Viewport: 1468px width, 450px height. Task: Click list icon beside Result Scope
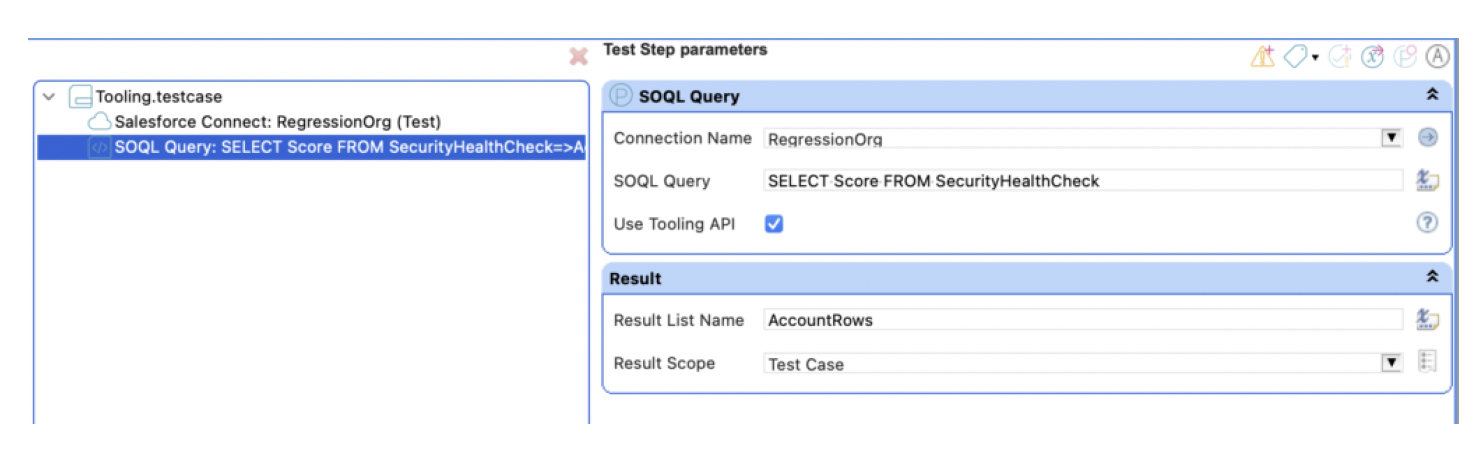tap(1428, 362)
